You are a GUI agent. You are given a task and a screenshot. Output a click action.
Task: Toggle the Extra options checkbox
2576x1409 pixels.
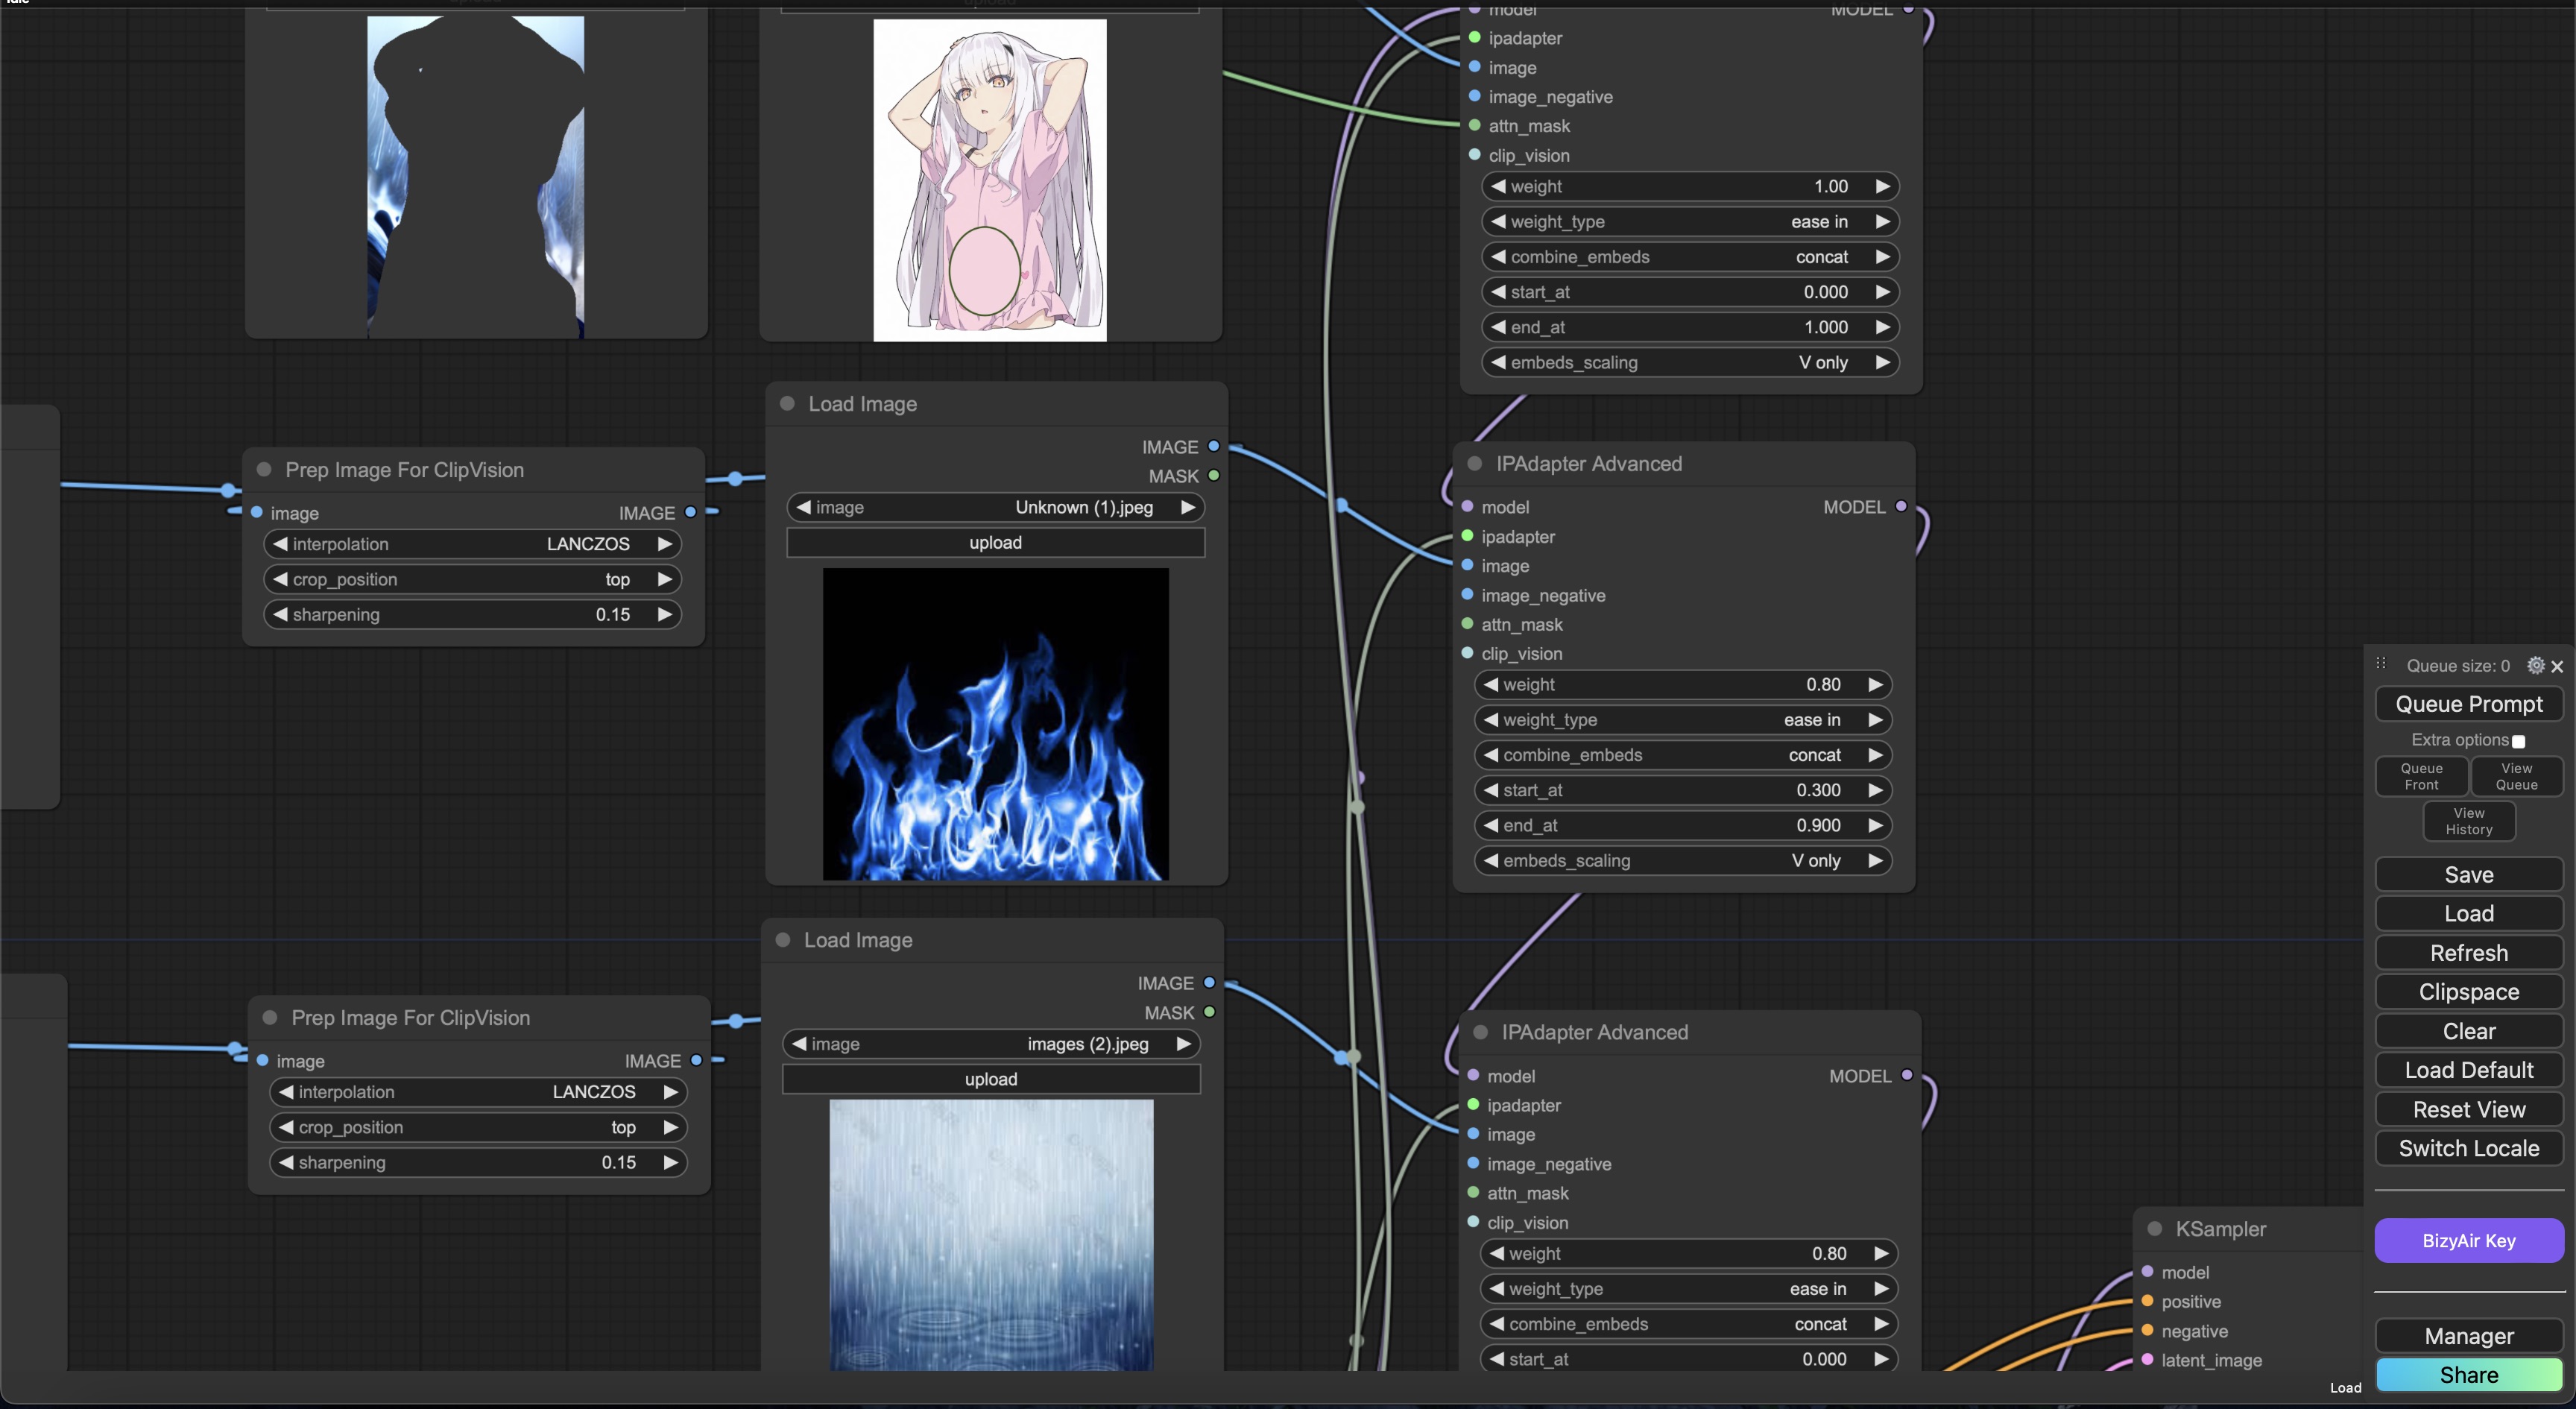2518,741
